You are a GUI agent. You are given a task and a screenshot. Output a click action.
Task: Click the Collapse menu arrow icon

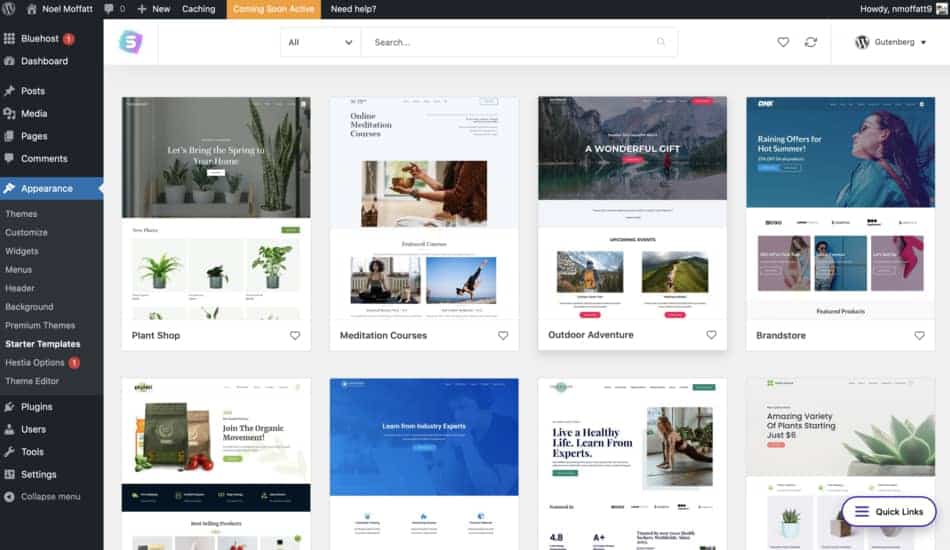[9, 497]
